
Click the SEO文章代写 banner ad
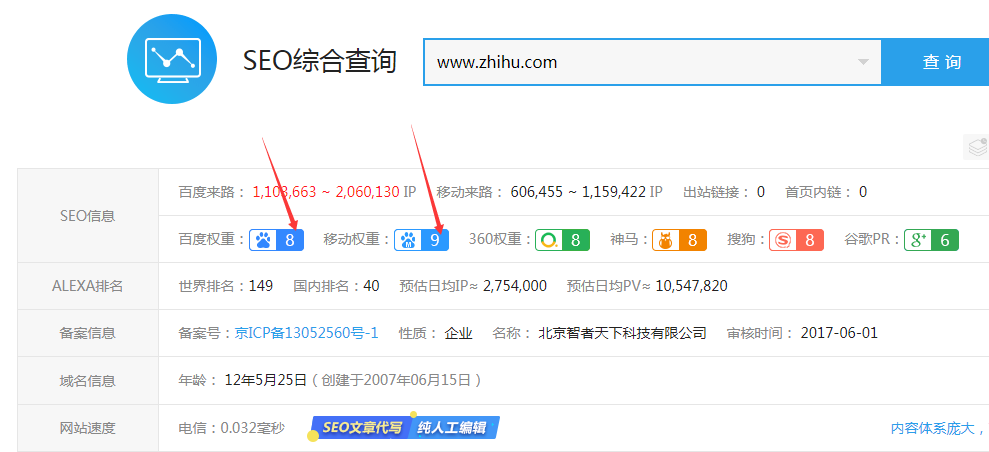(x=361, y=428)
